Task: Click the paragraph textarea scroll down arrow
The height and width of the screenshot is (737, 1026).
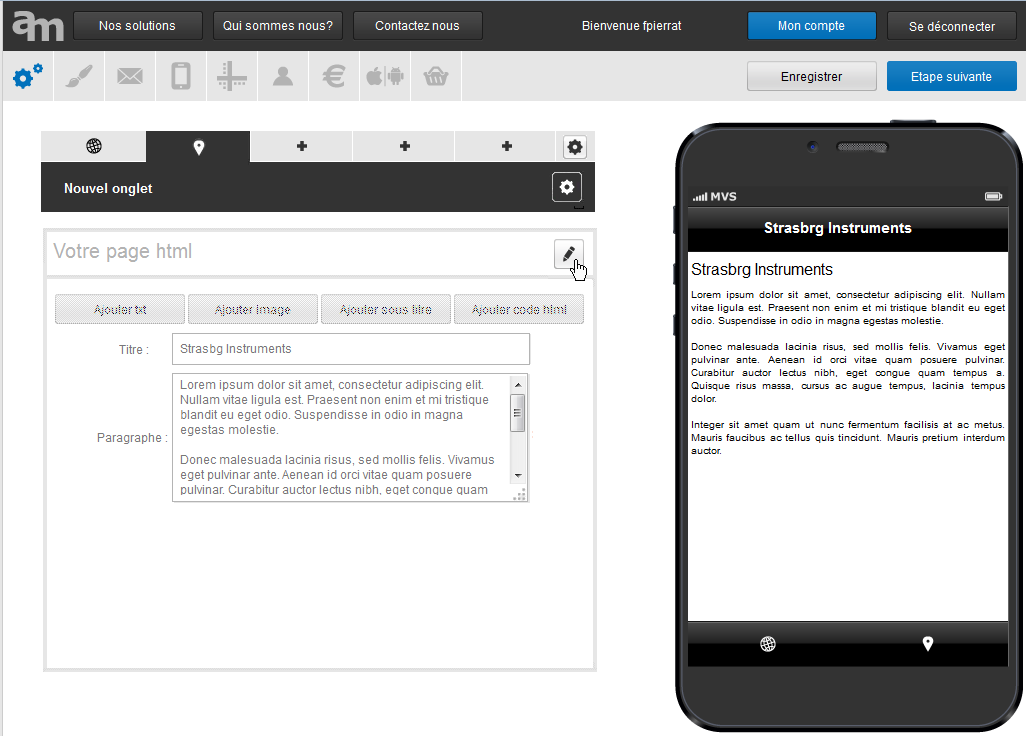Action: coord(518,475)
